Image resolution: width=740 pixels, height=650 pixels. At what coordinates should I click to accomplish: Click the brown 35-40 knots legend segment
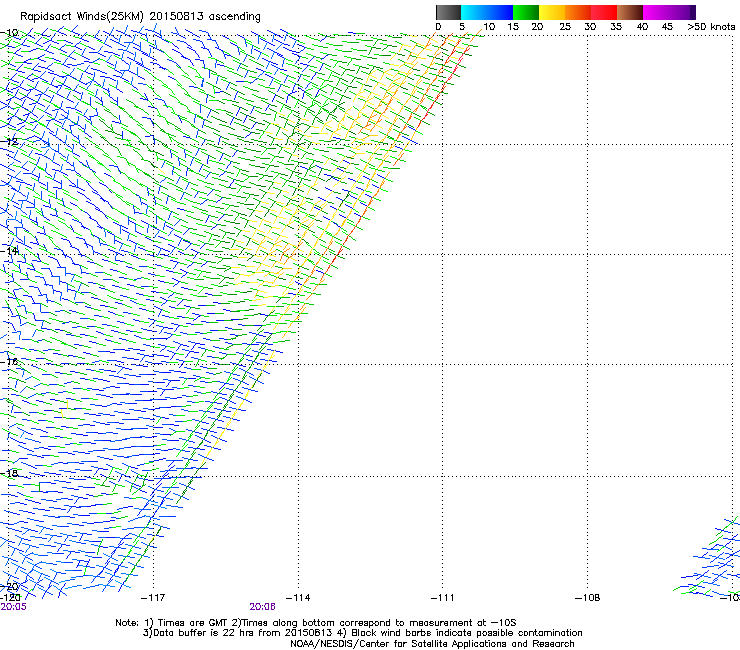click(x=630, y=12)
